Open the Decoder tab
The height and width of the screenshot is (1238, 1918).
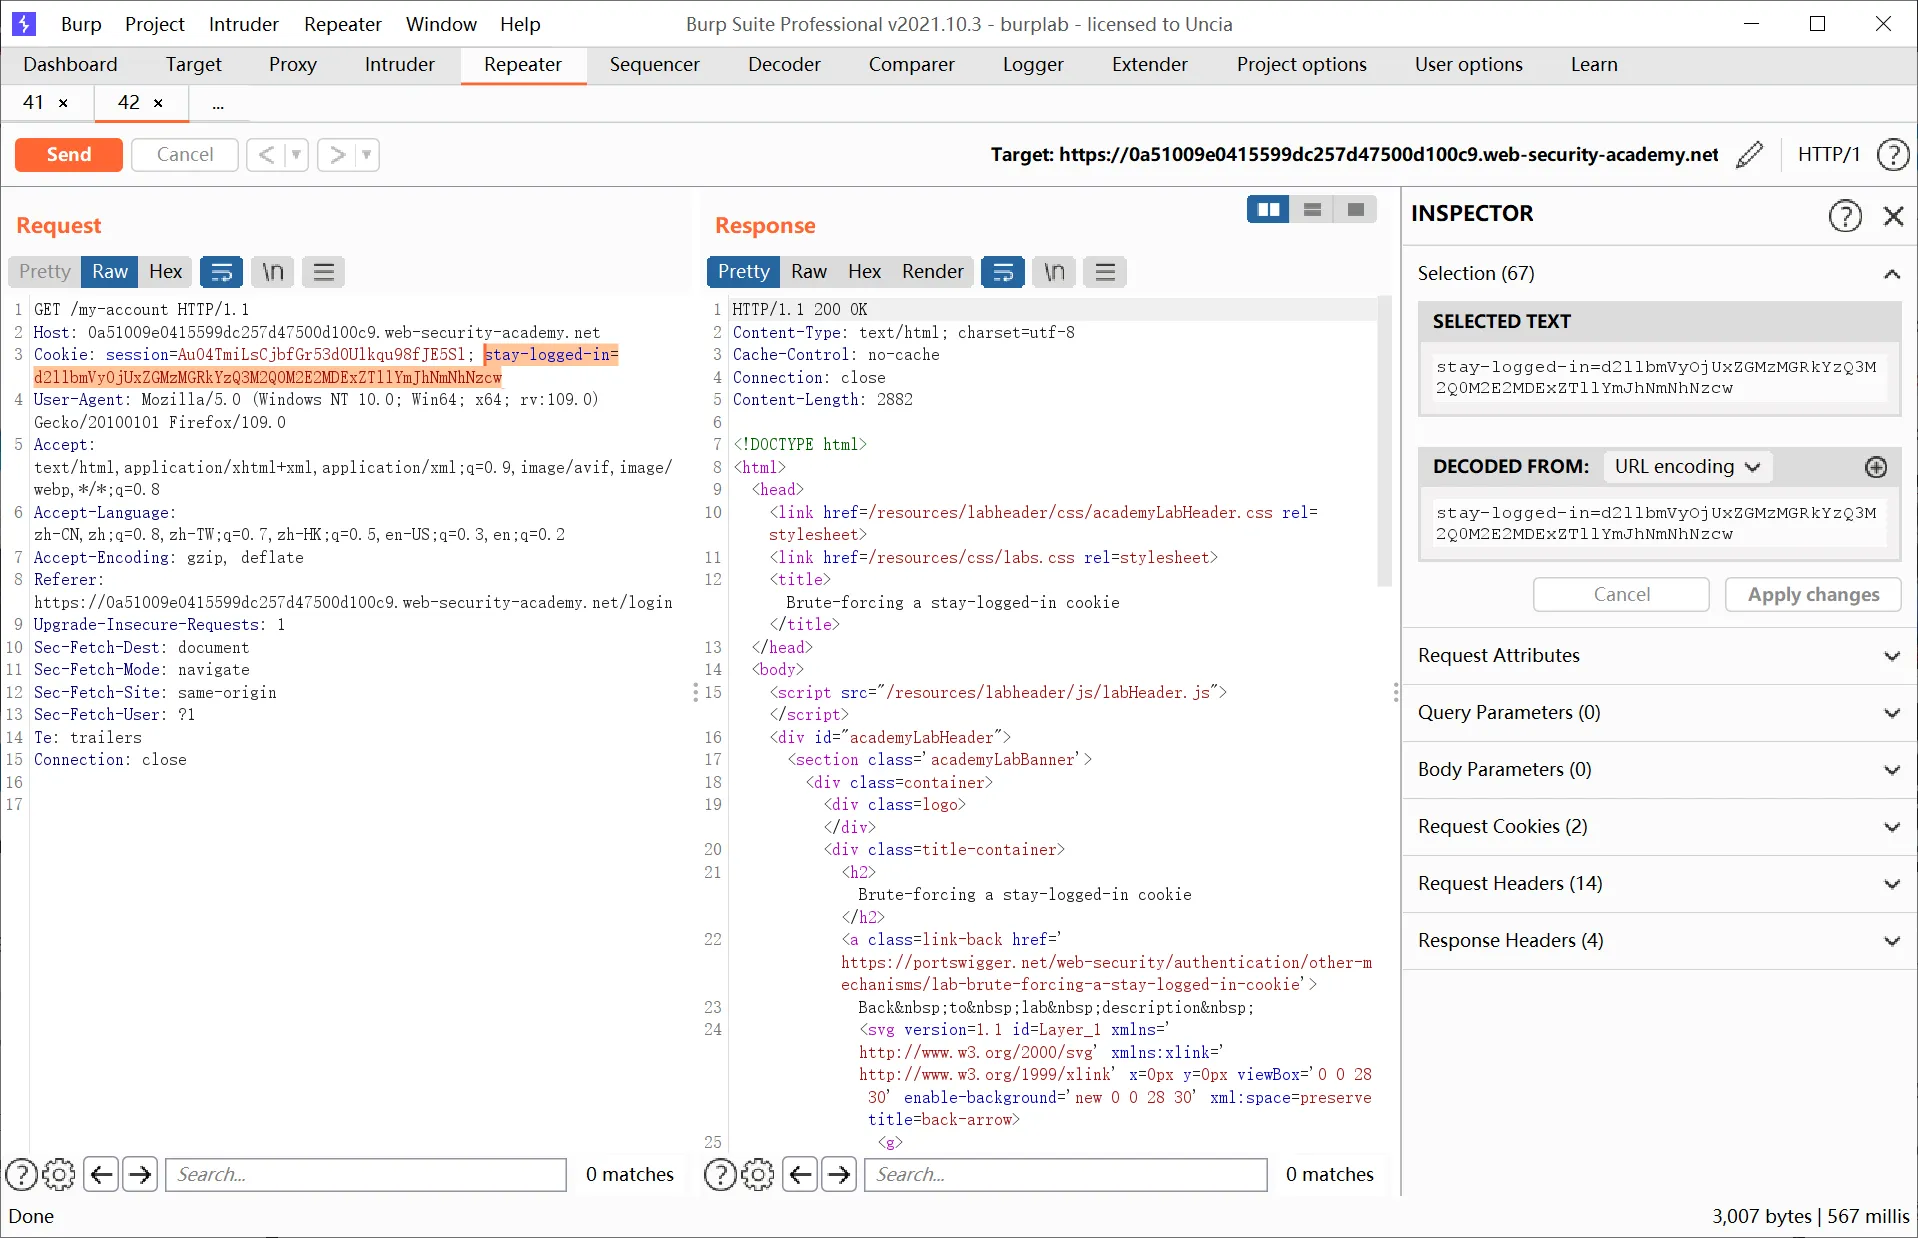coord(784,65)
